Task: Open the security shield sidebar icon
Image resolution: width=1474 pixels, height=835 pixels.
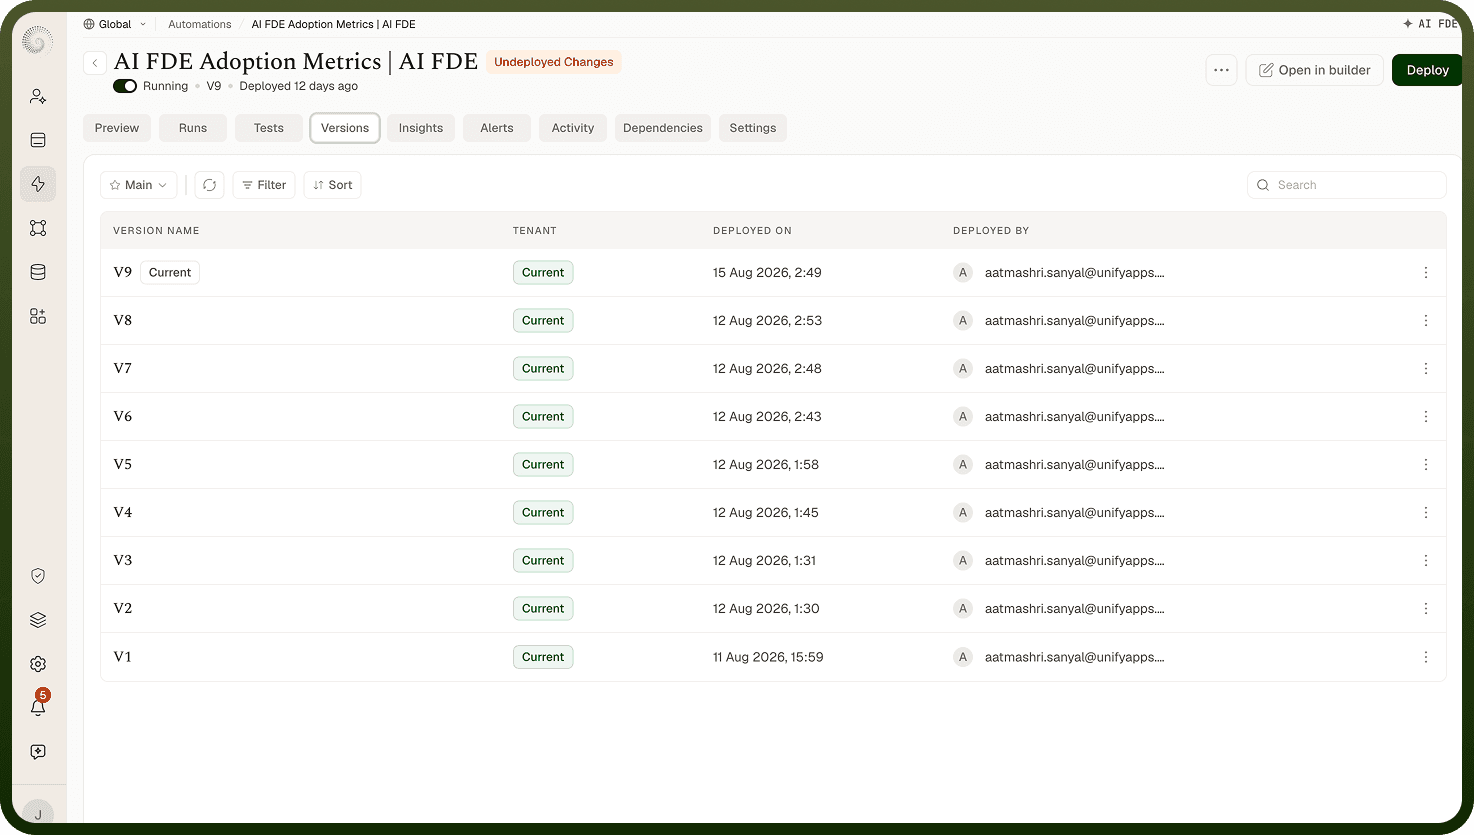Action: (38, 576)
